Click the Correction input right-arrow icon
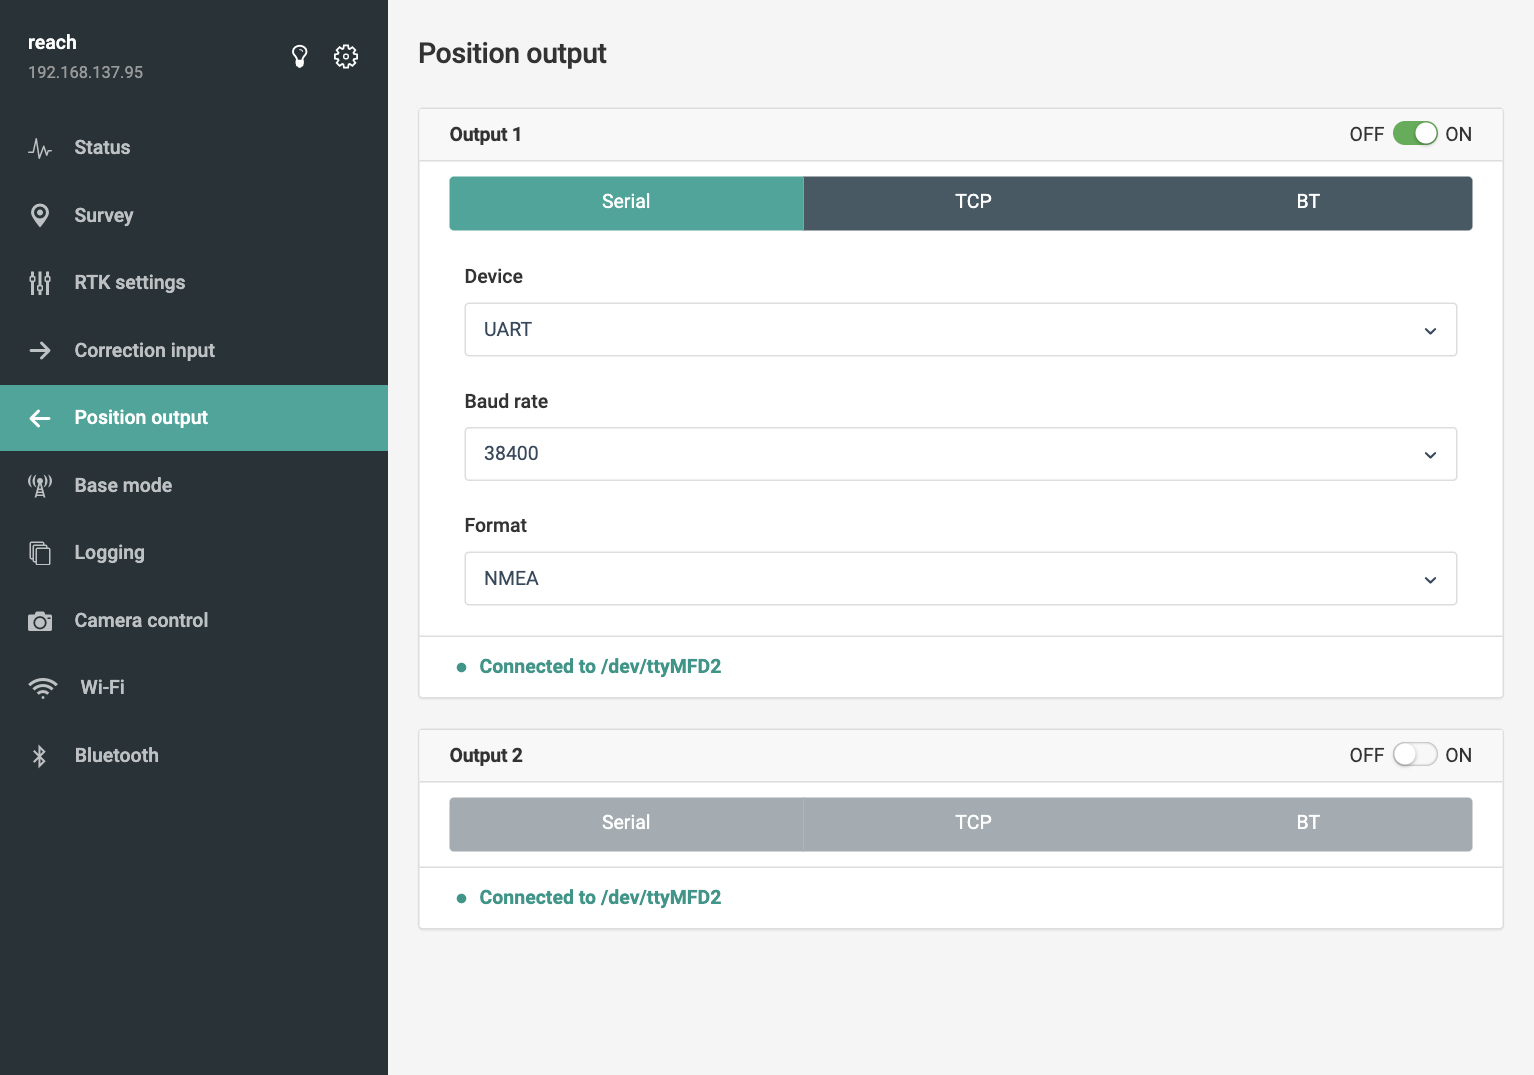The height and width of the screenshot is (1075, 1534). [x=40, y=350]
